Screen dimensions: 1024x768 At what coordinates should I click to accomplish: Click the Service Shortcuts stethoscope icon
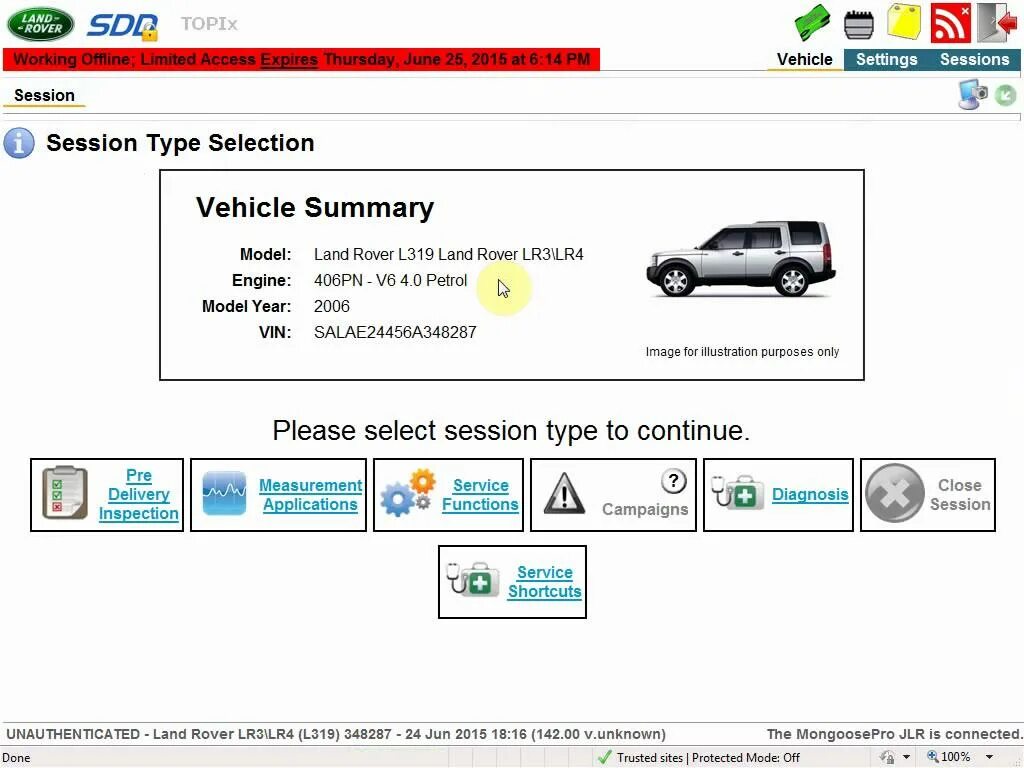click(472, 579)
